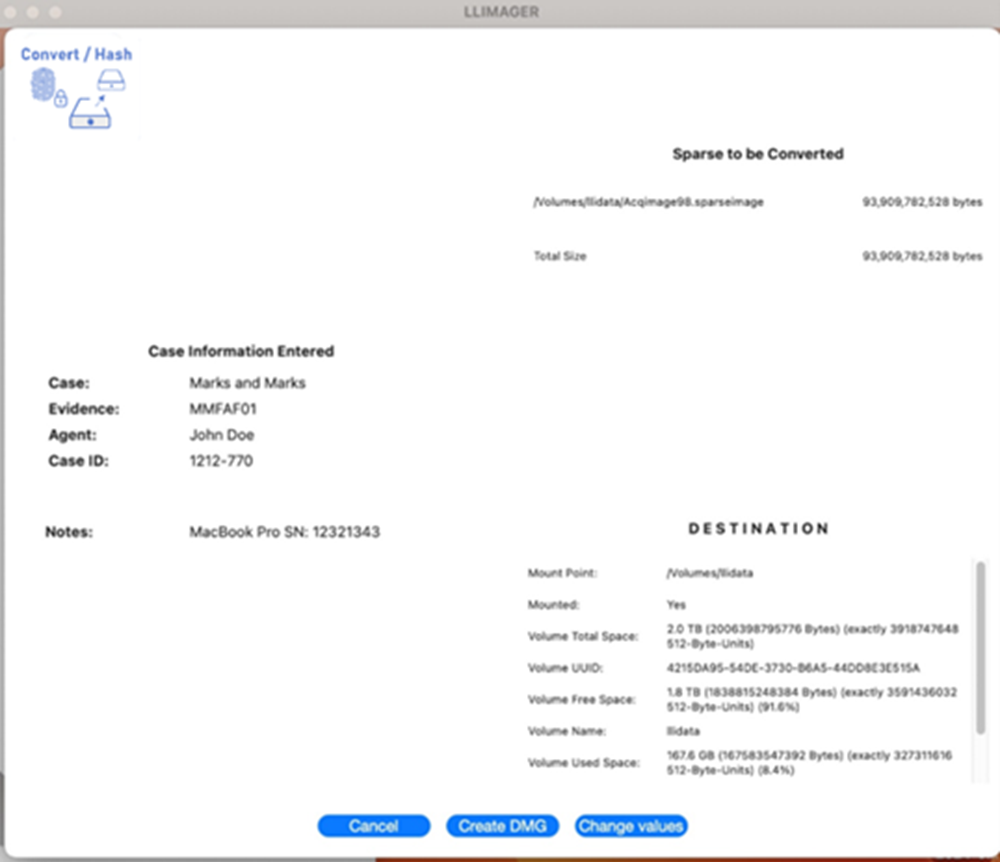Click the fingerprint hash icon

pos(43,83)
